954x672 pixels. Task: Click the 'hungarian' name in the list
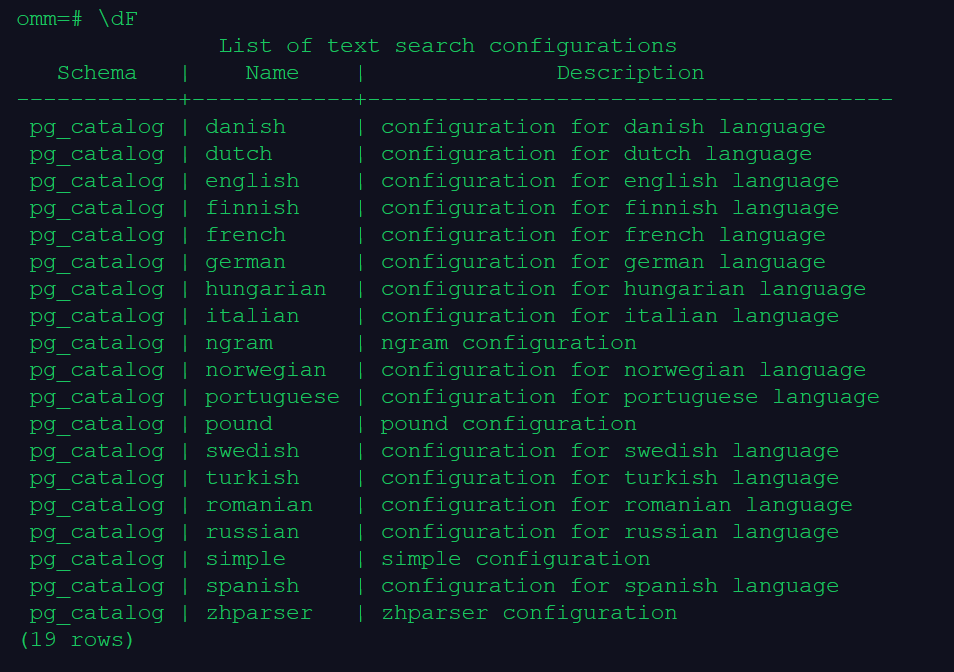pos(266,289)
